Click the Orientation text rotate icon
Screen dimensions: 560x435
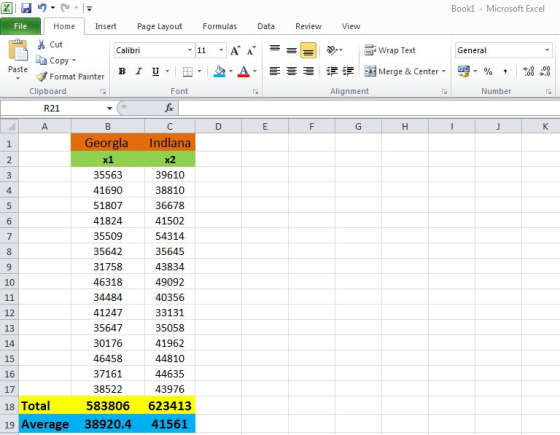click(x=332, y=50)
